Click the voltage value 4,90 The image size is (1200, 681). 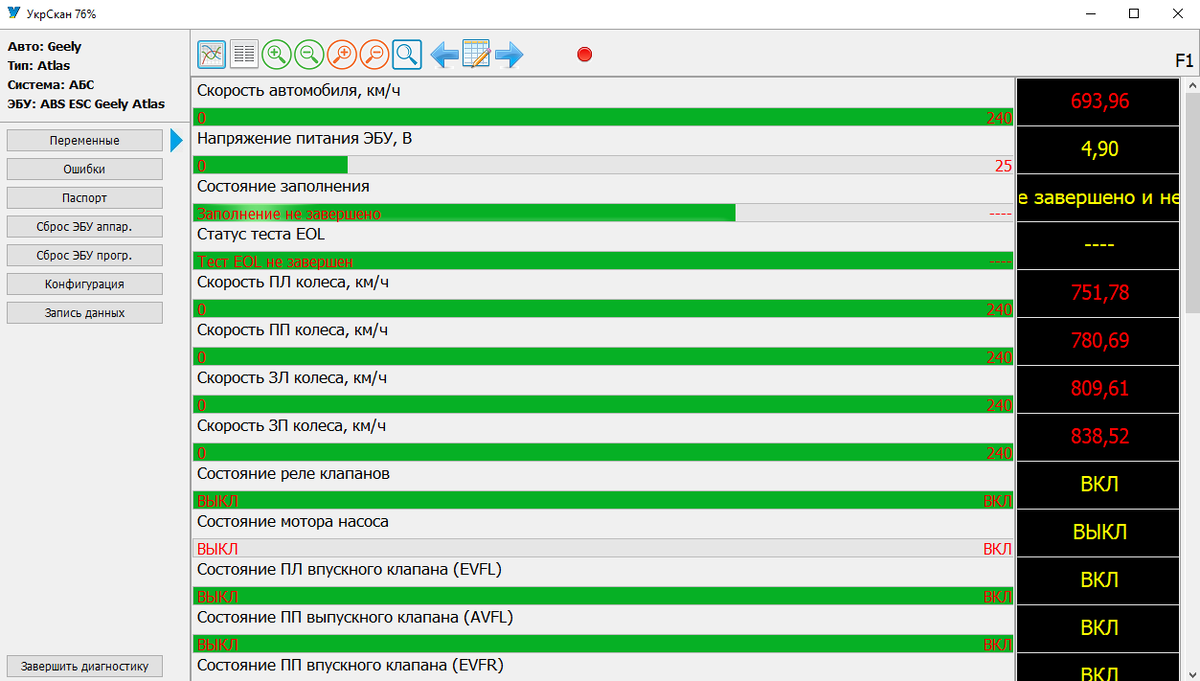pyautogui.click(x=1100, y=149)
